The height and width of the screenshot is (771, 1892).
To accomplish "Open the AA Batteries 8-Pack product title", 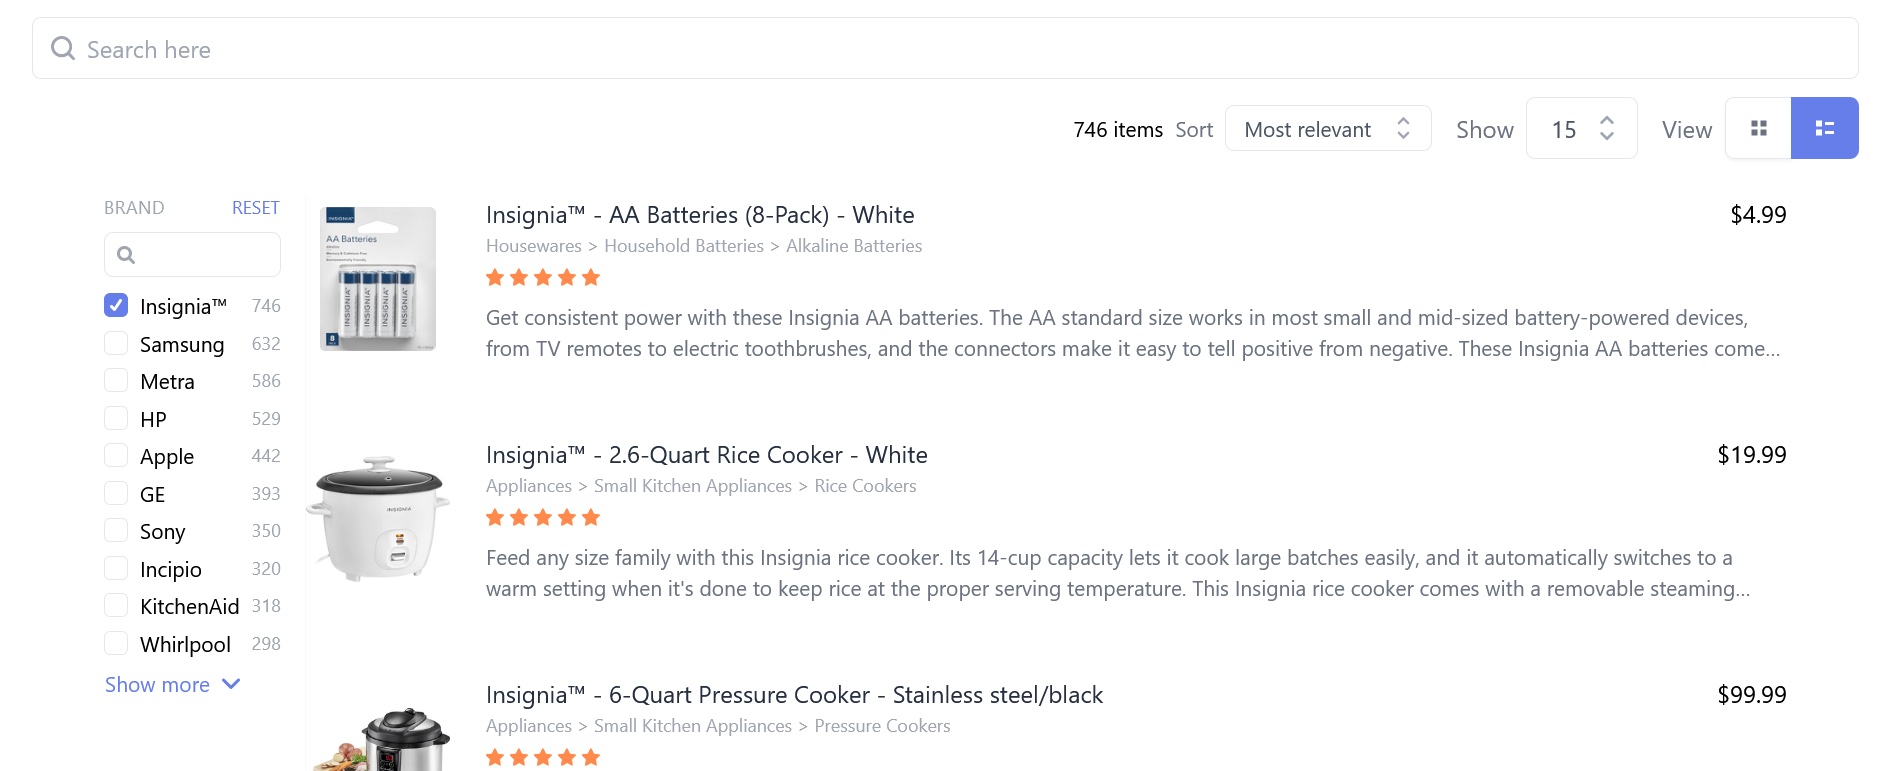I will click(700, 215).
